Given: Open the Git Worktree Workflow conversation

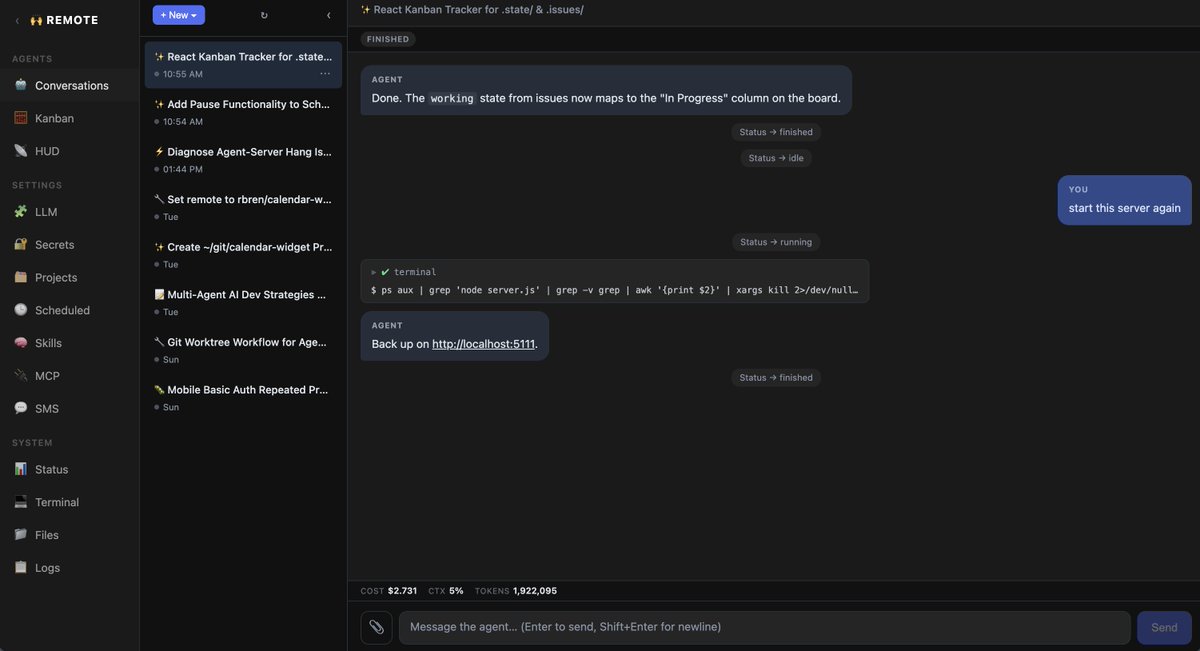Looking at the screenshot, I should [x=243, y=350].
